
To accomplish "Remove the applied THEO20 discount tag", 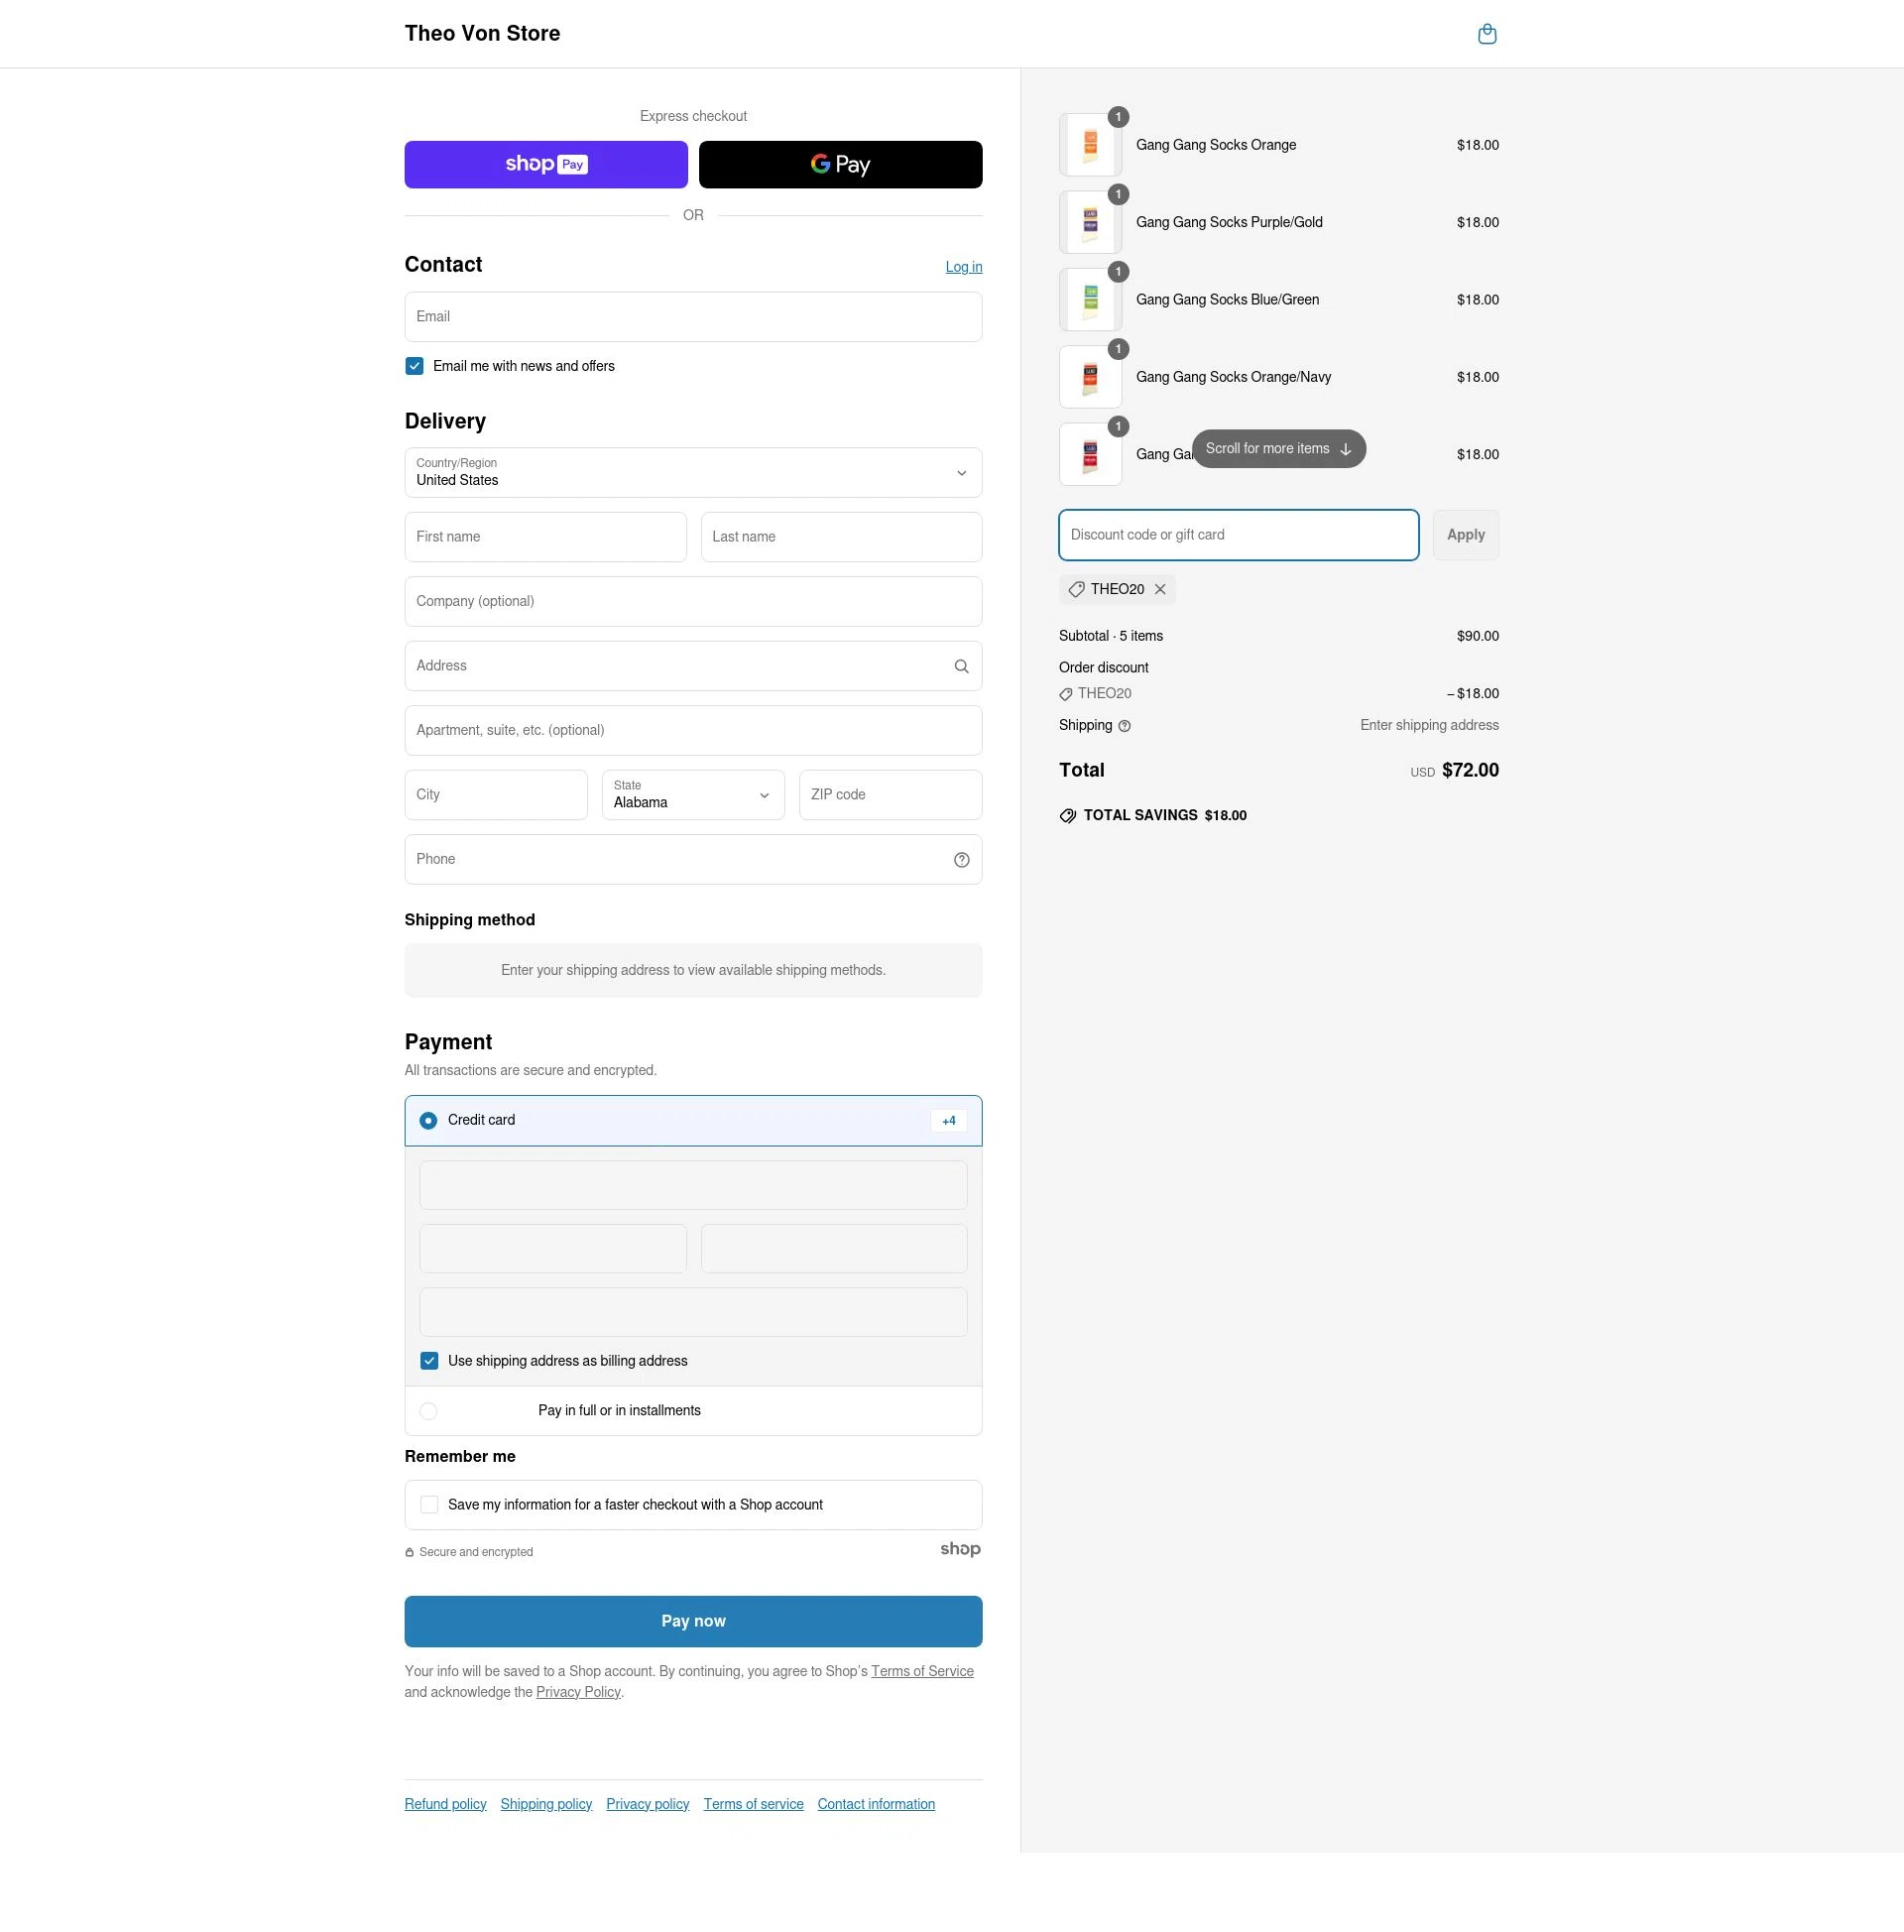I will [x=1160, y=589].
